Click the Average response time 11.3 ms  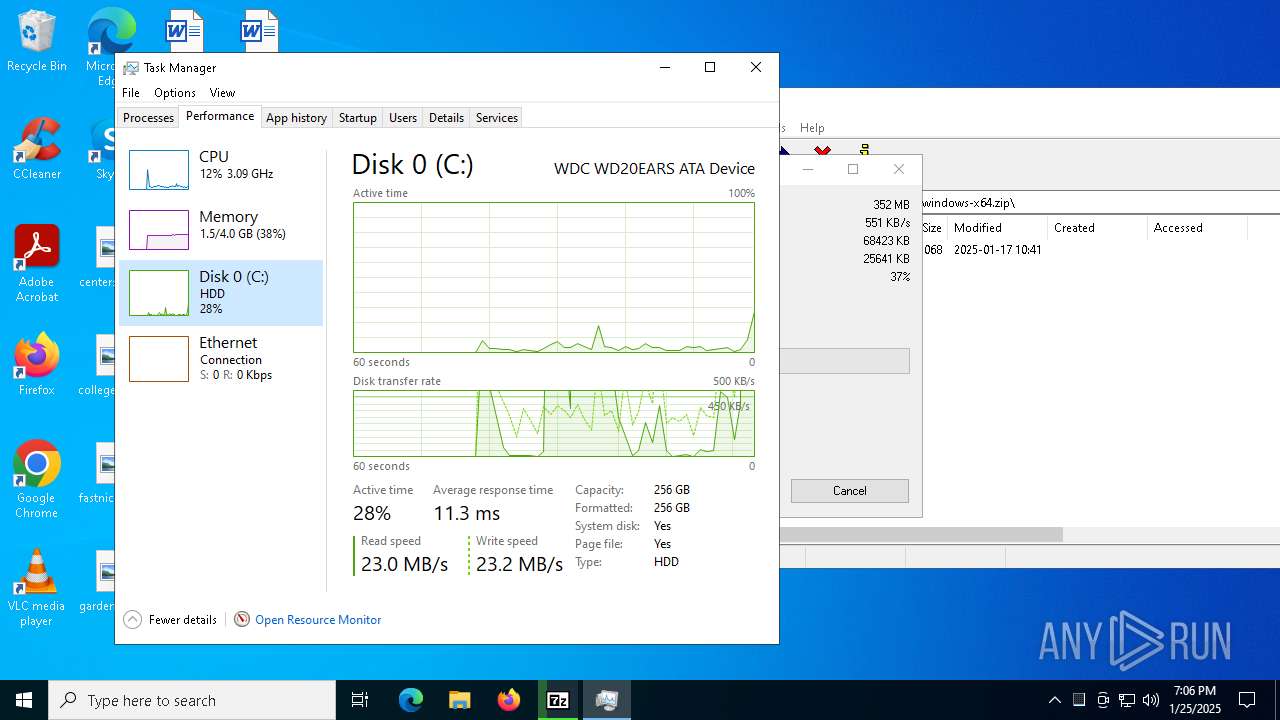pos(466,513)
